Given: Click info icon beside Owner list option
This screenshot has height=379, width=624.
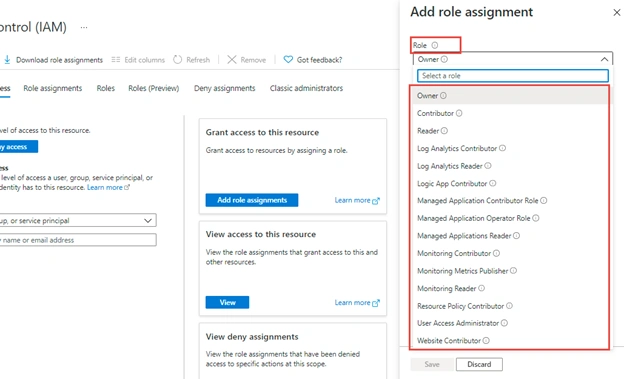Looking at the screenshot, I should (x=443, y=96).
